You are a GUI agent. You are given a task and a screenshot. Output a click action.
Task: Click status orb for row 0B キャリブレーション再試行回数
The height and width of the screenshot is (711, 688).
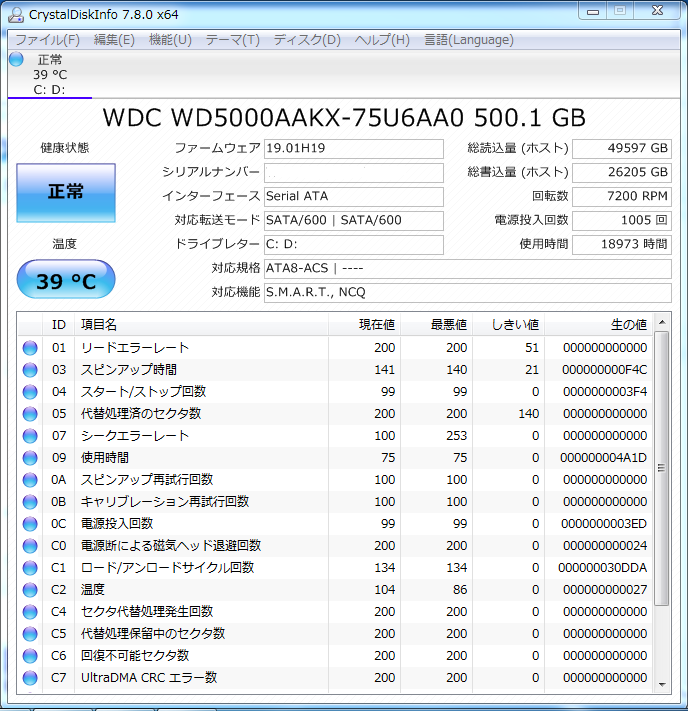(x=30, y=502)
